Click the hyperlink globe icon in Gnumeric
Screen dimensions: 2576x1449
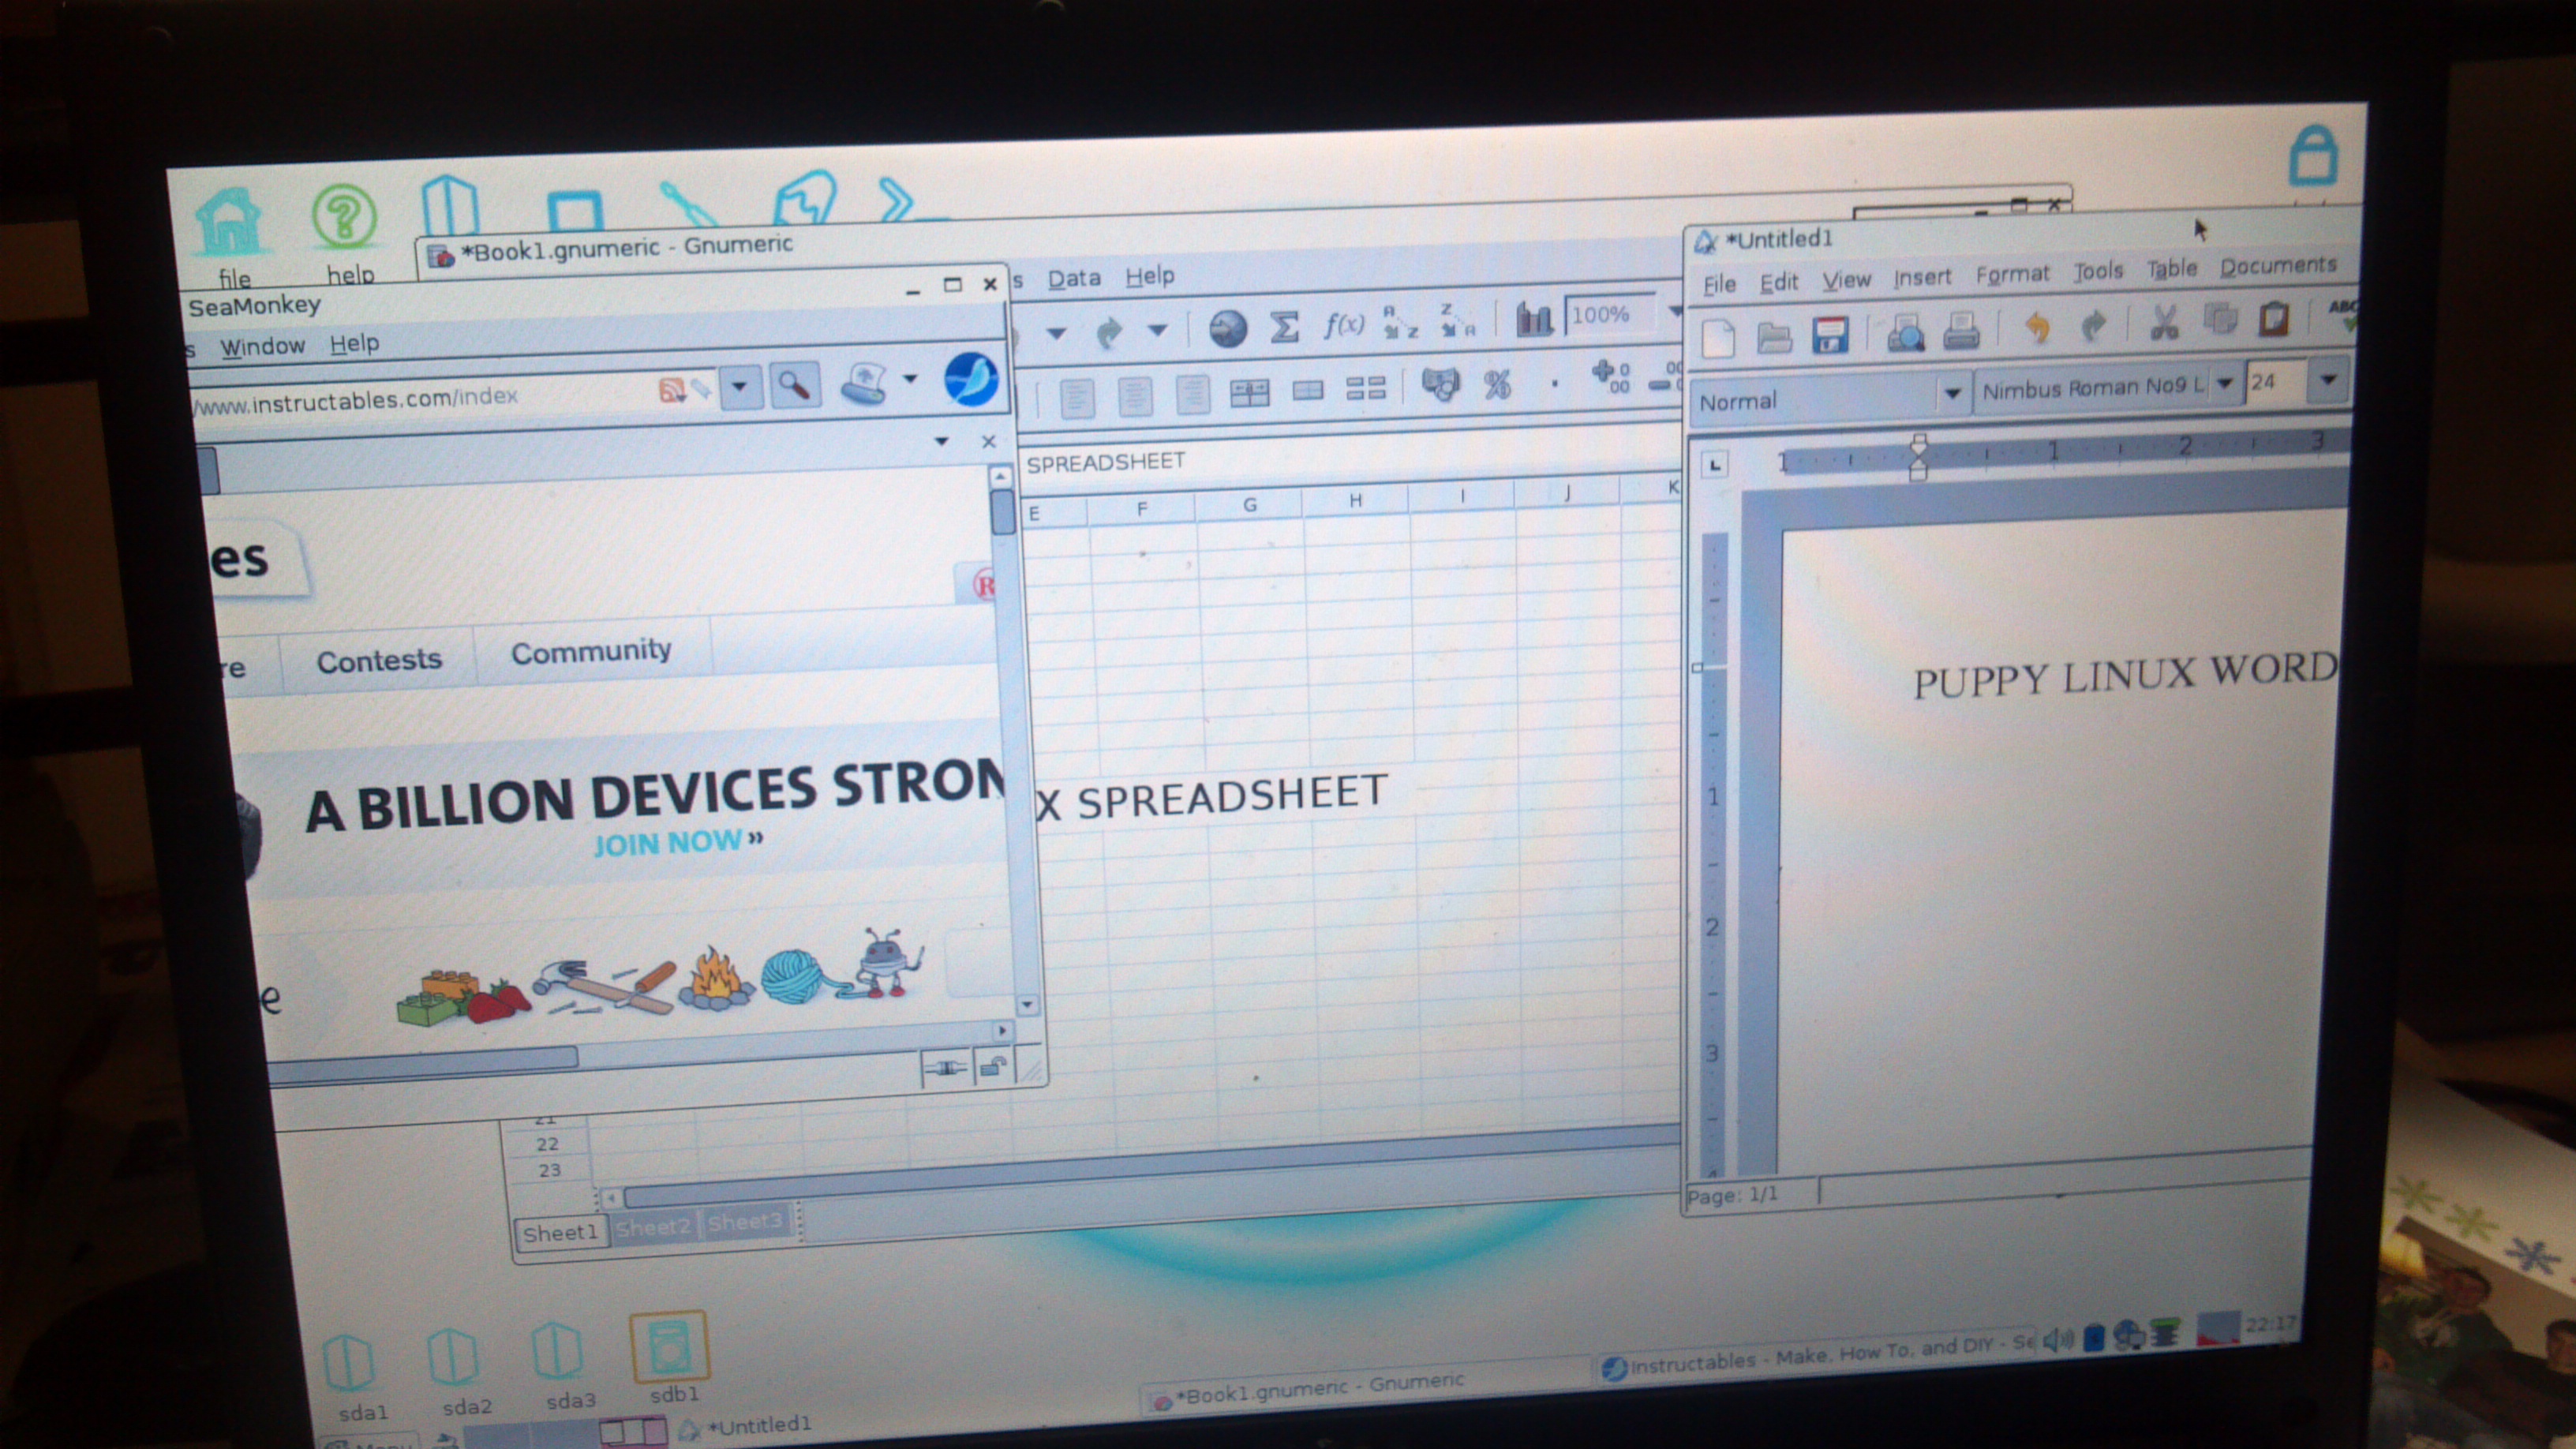click(x=1227, y=328)
